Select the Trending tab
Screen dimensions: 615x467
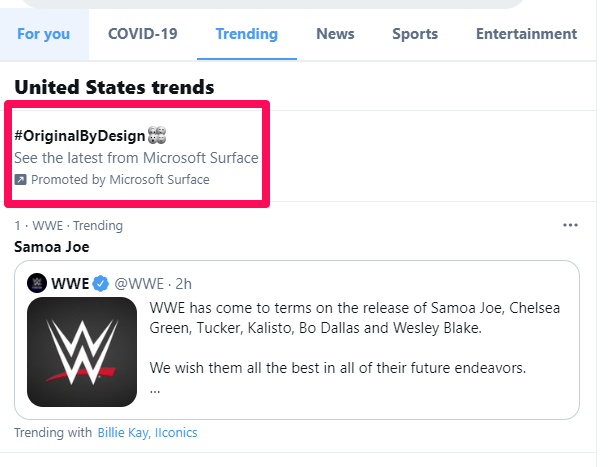247,34
